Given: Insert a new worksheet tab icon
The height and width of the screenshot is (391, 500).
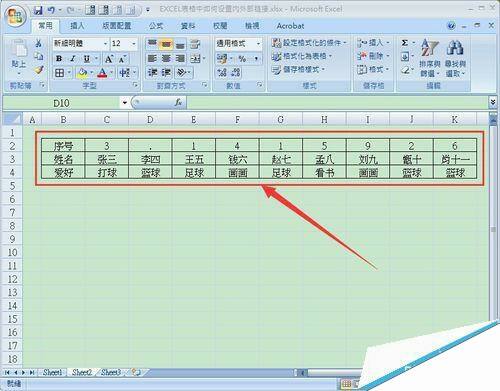Looking at the screenshot, I should (136, 372).
